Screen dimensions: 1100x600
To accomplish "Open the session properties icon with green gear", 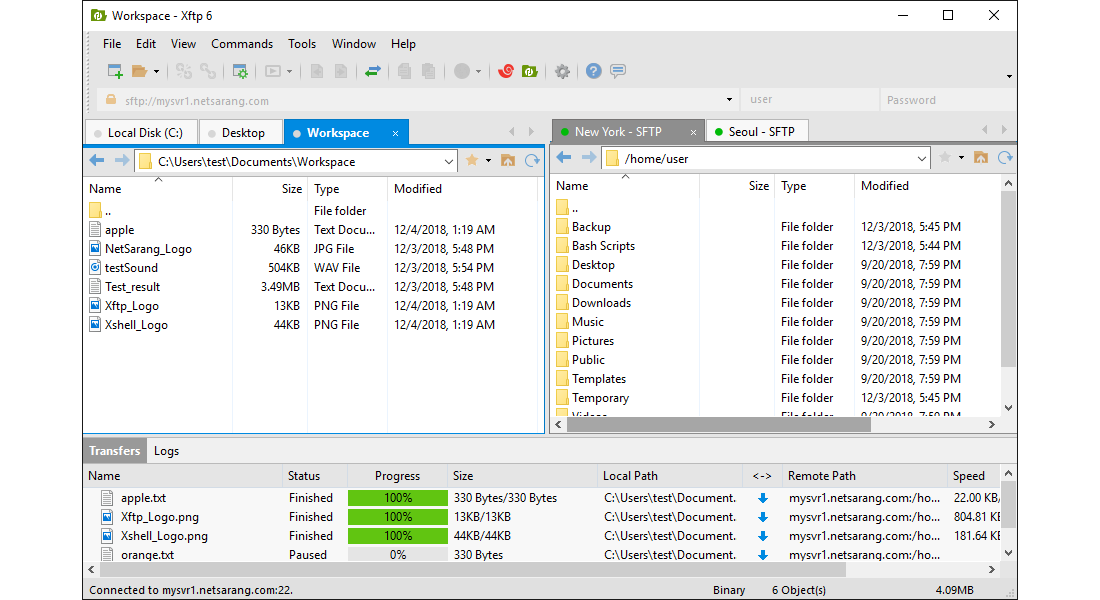I will point(240,71).
